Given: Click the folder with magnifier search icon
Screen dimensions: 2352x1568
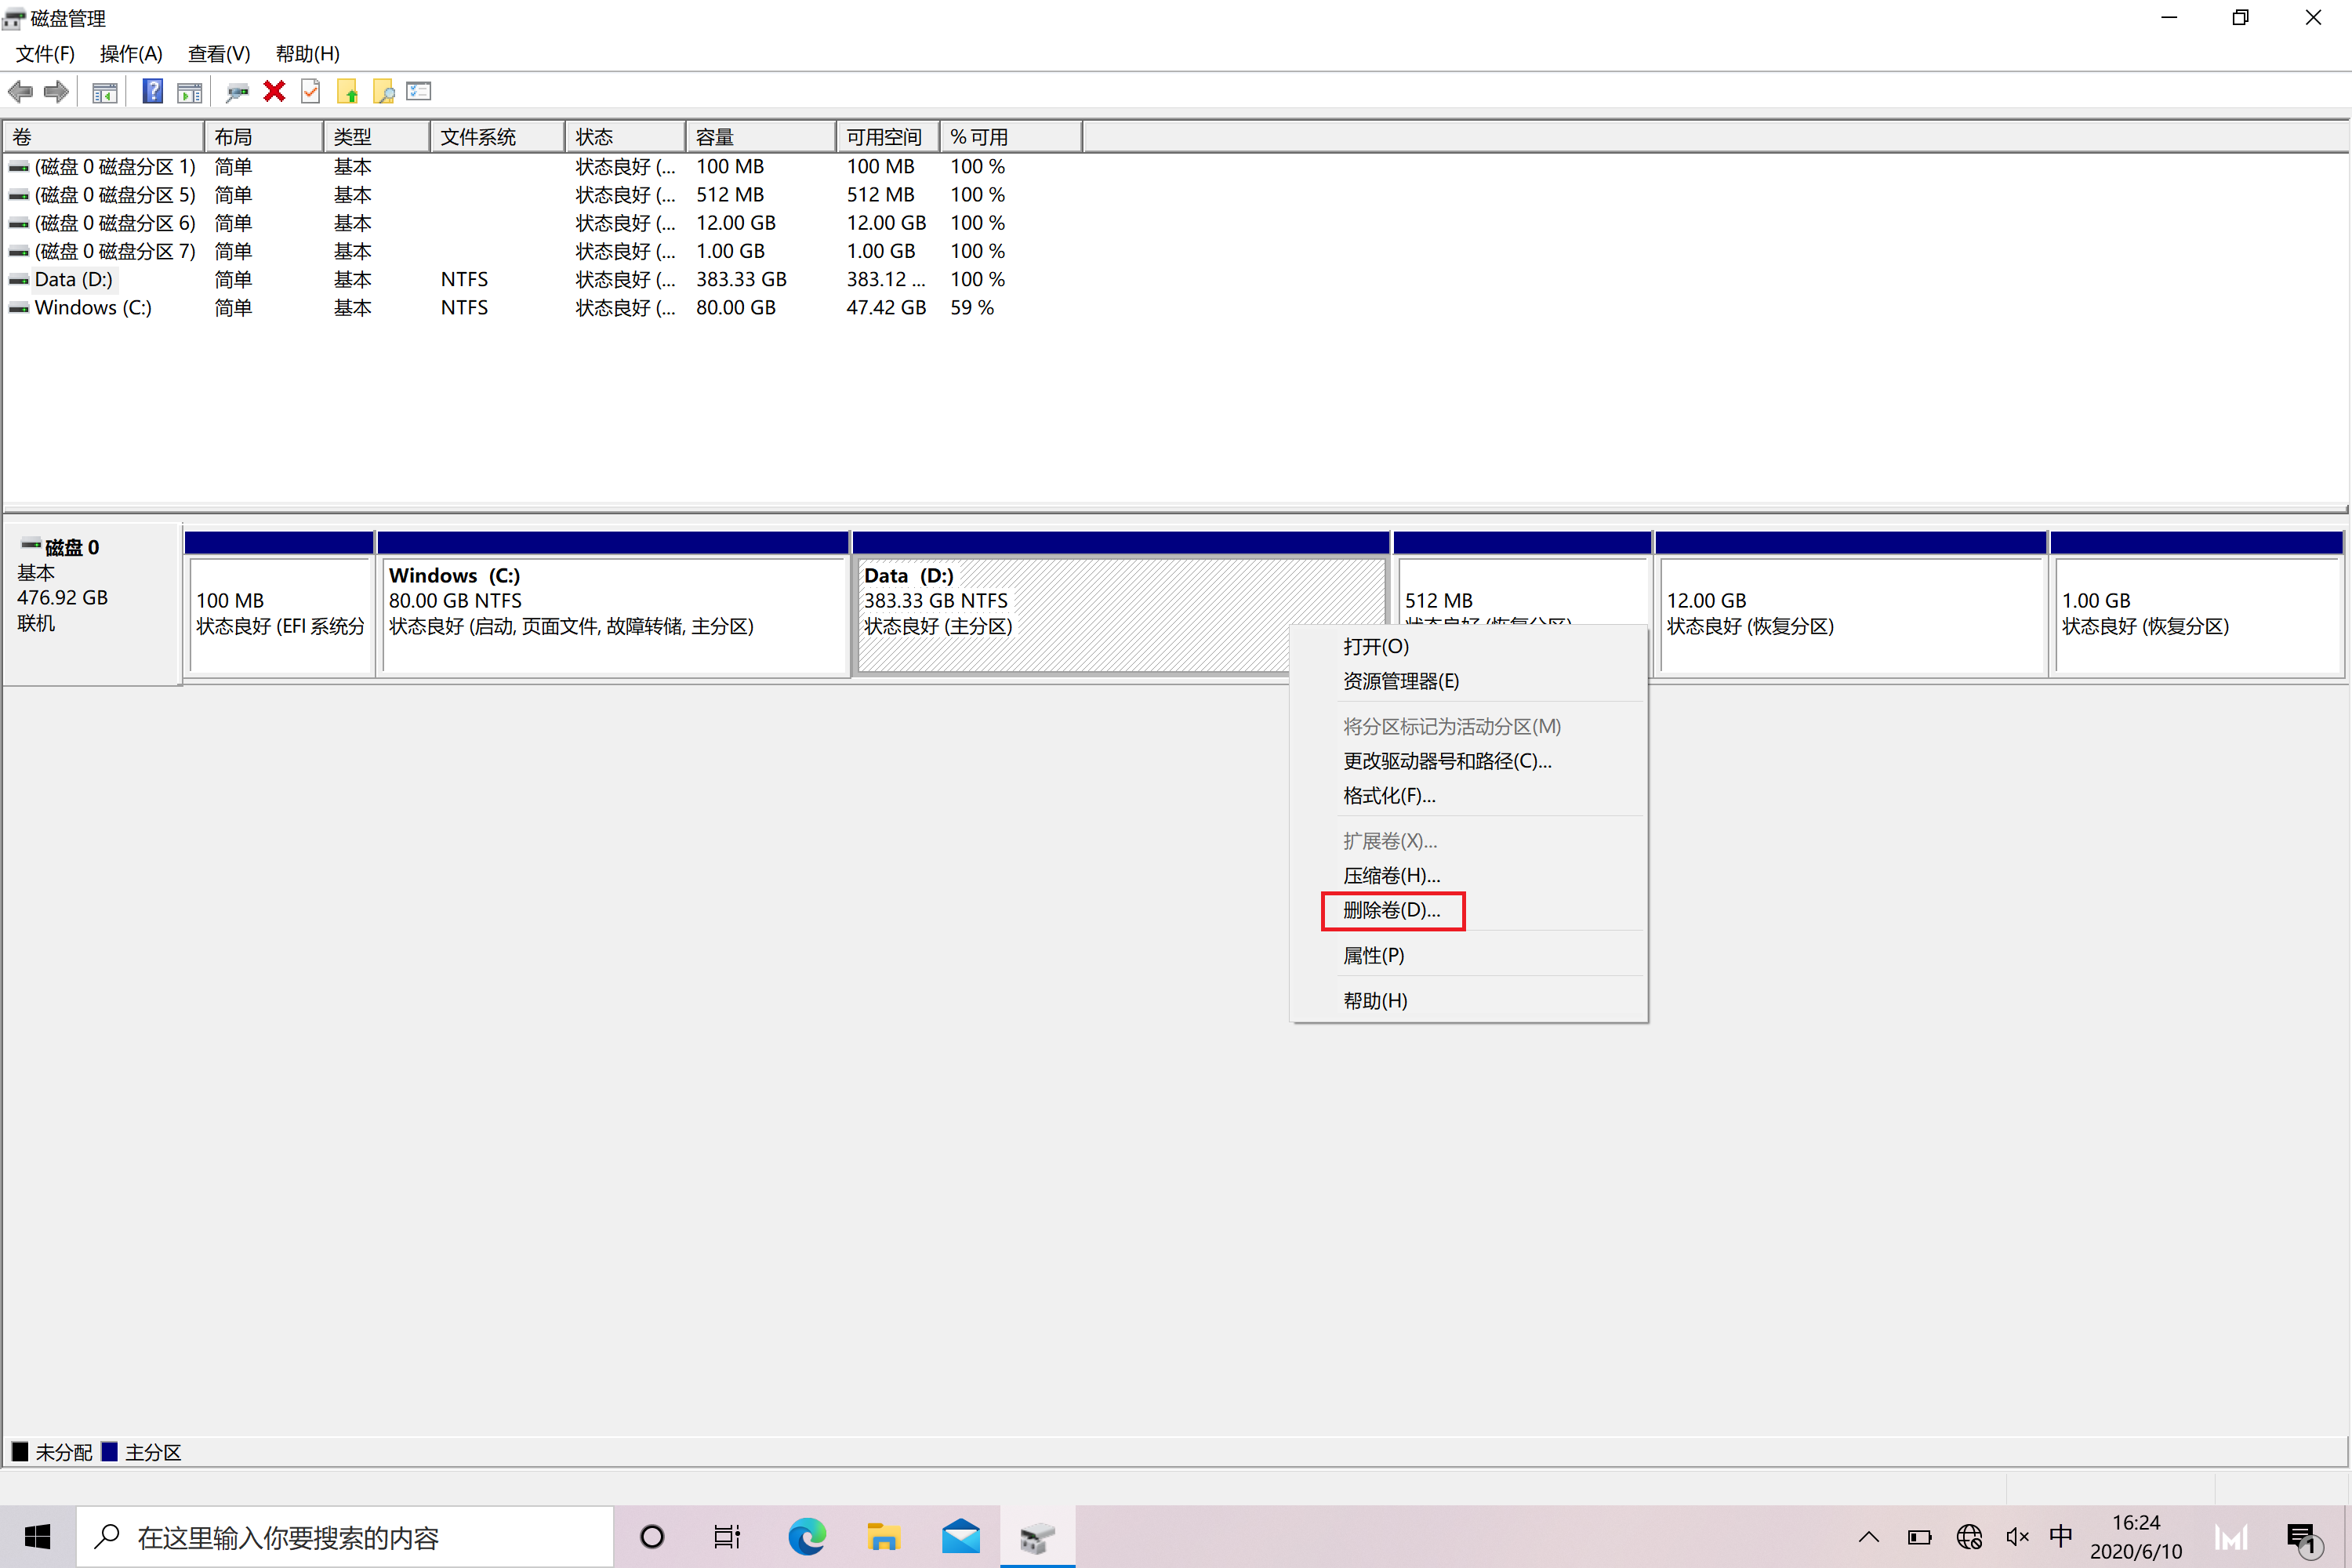Looking at the screenshot, I should pyautogui.click(x=383, y=92).
